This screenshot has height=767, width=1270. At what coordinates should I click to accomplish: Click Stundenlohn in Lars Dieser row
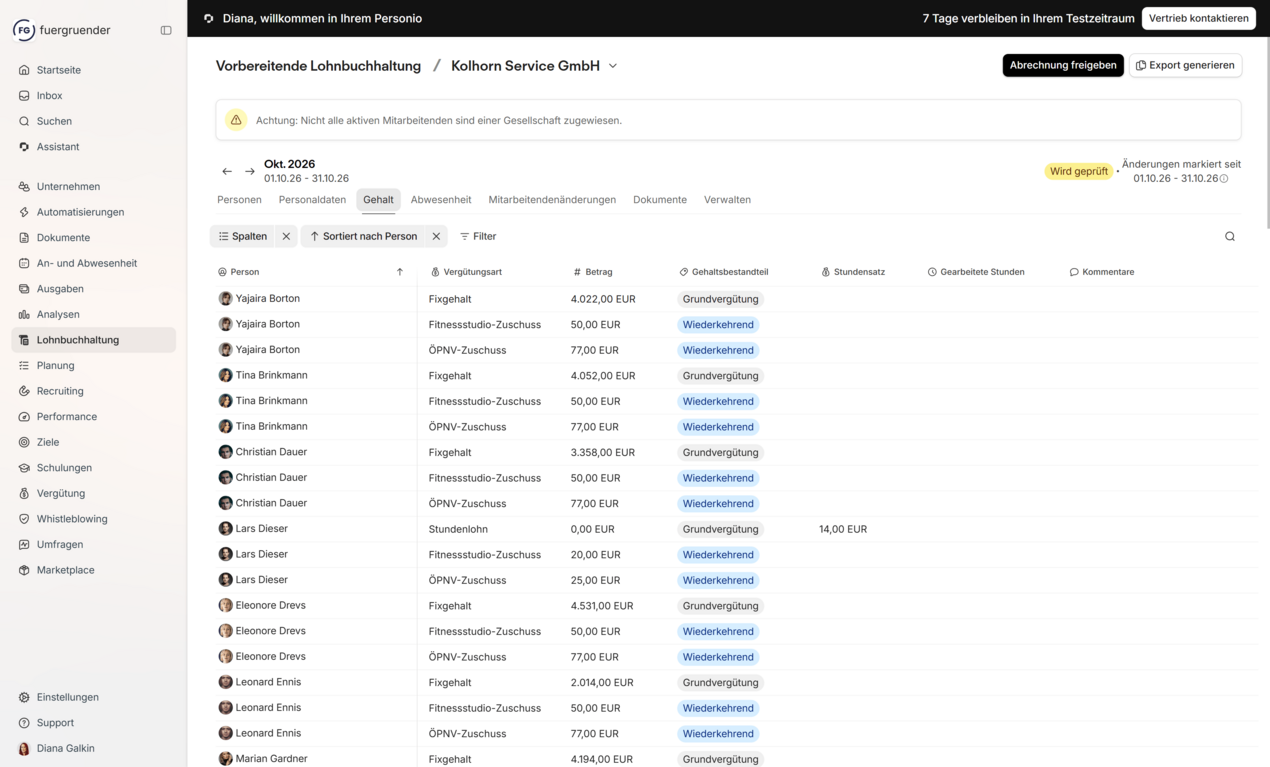(x=458, y=529)
